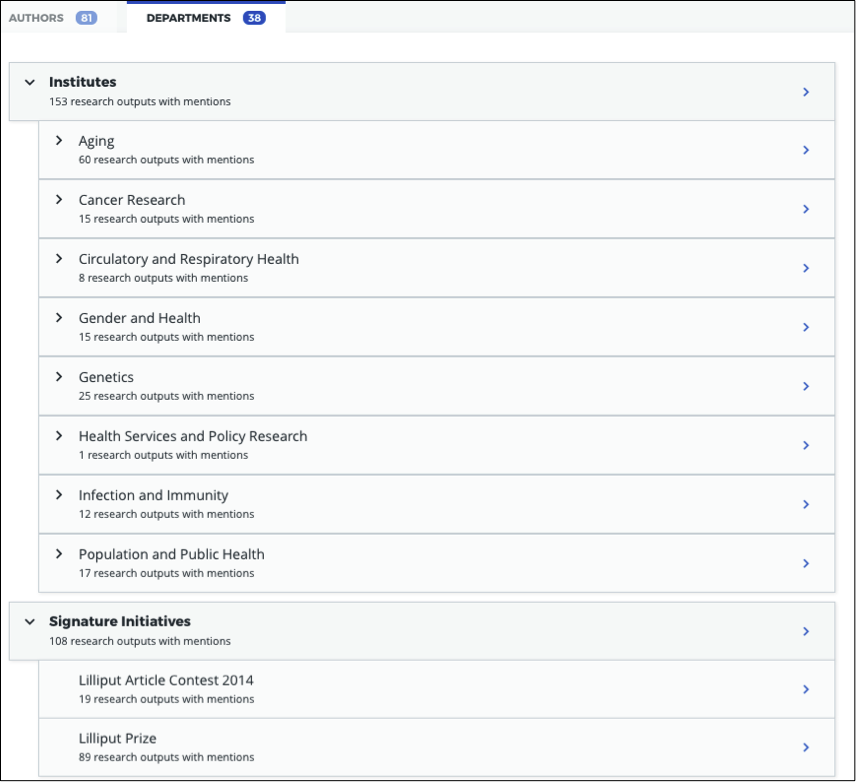The height and width of the screenshot is (782, 856).
Task: Expand the Cancer Research row
Action: tap(59, 200)
